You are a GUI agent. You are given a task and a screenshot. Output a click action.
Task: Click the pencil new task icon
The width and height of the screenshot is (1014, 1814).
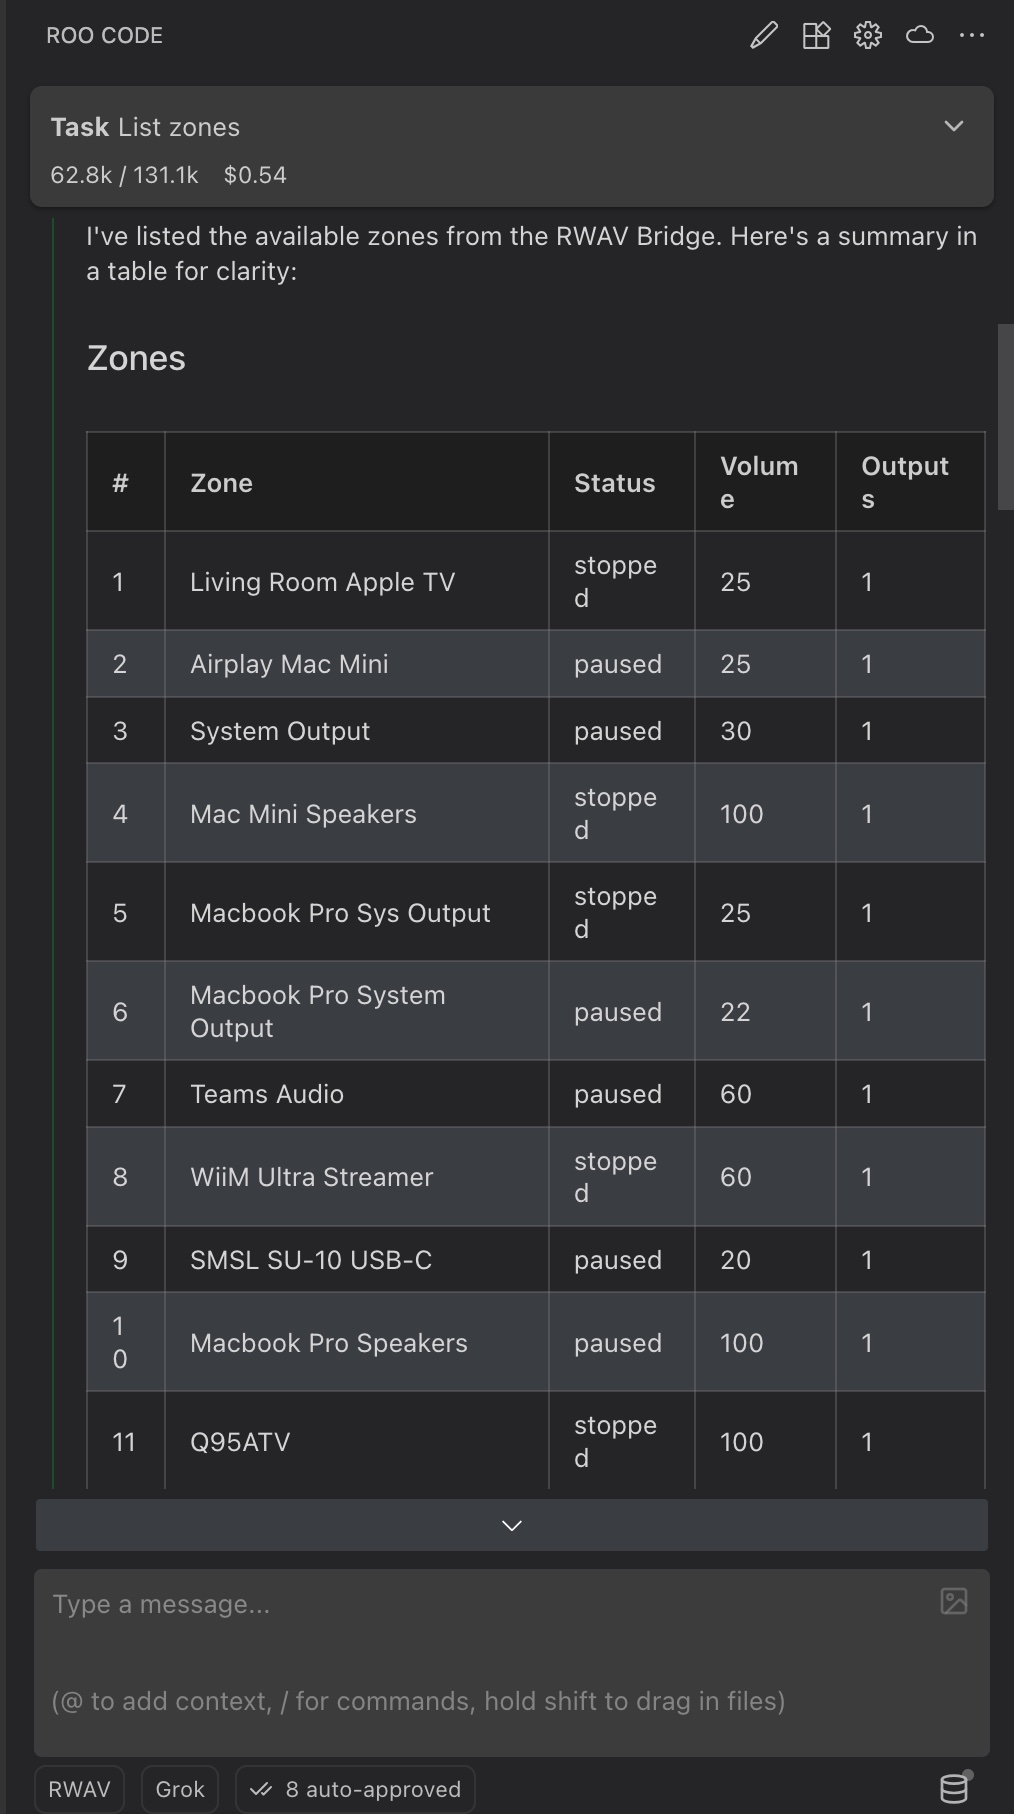click(764, 36)
